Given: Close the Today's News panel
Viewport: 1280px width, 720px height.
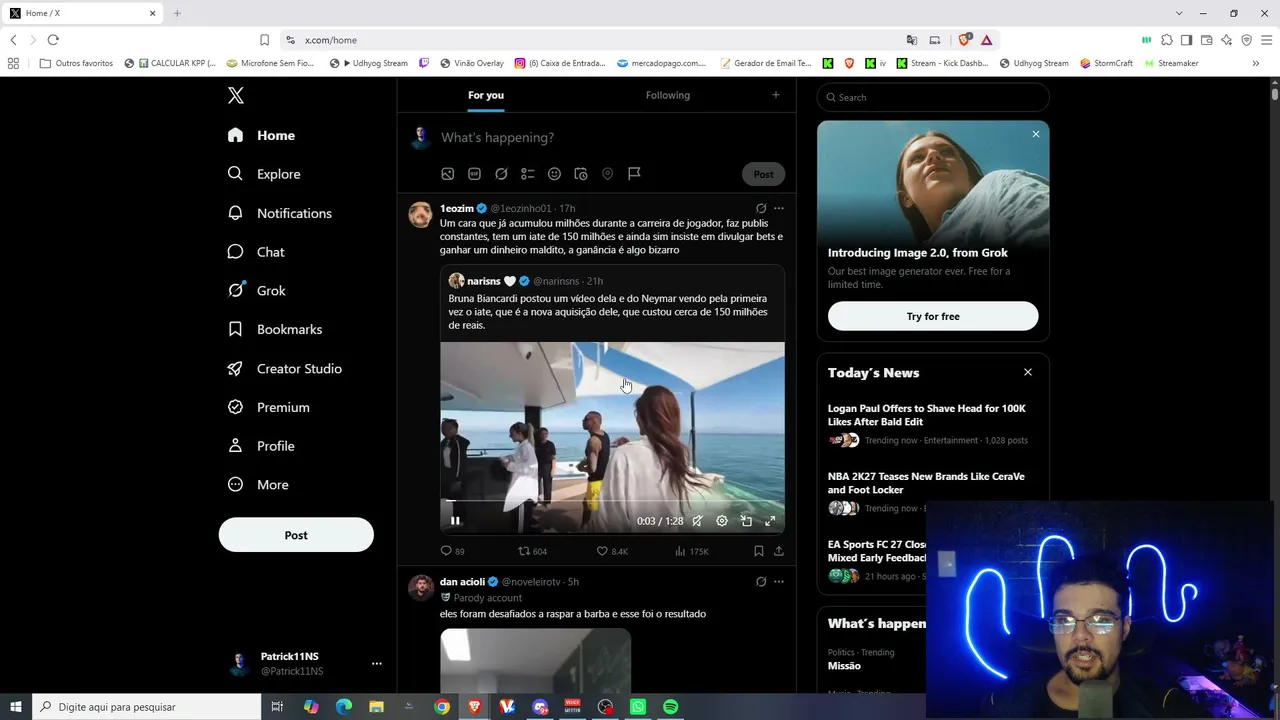Looking at the screenshot, I should pyautogui.click(x=1028, y=372).
